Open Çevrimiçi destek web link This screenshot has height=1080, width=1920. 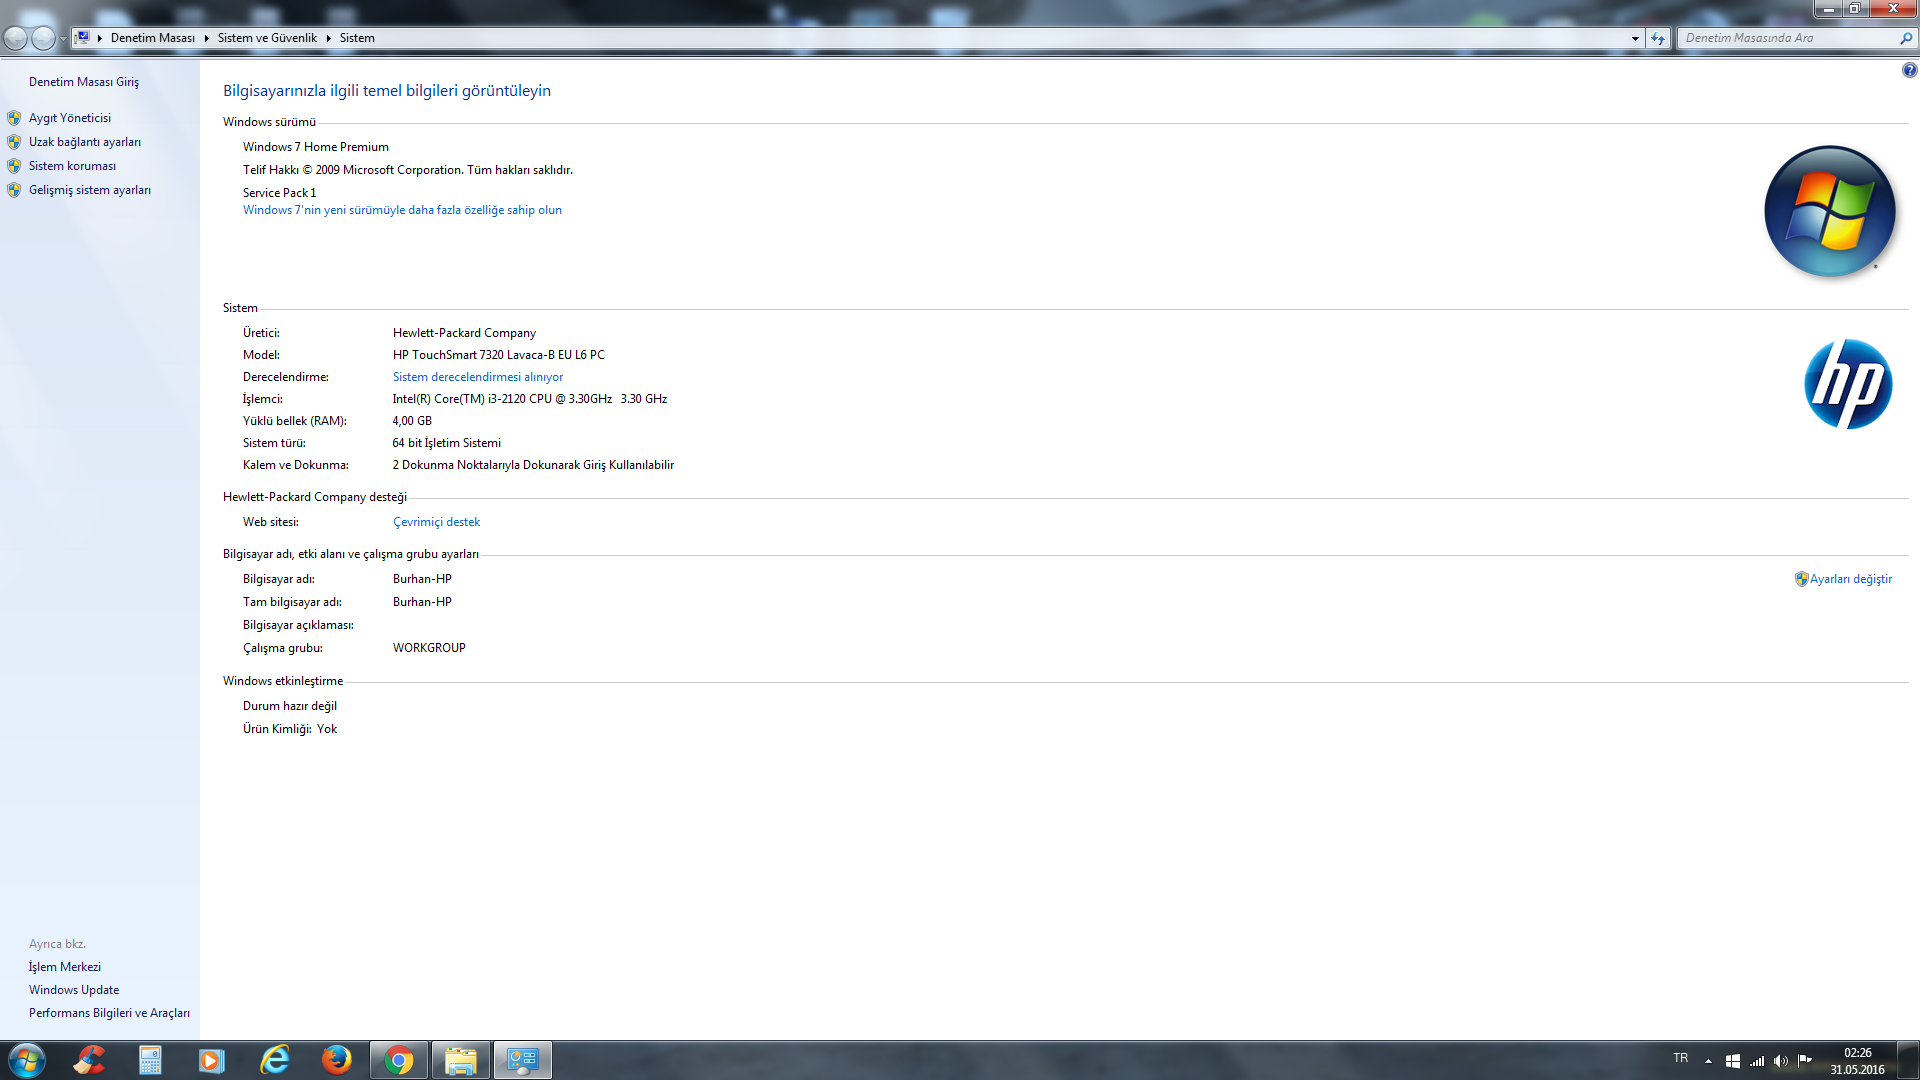pyautogui.click(x=436, y=522)
